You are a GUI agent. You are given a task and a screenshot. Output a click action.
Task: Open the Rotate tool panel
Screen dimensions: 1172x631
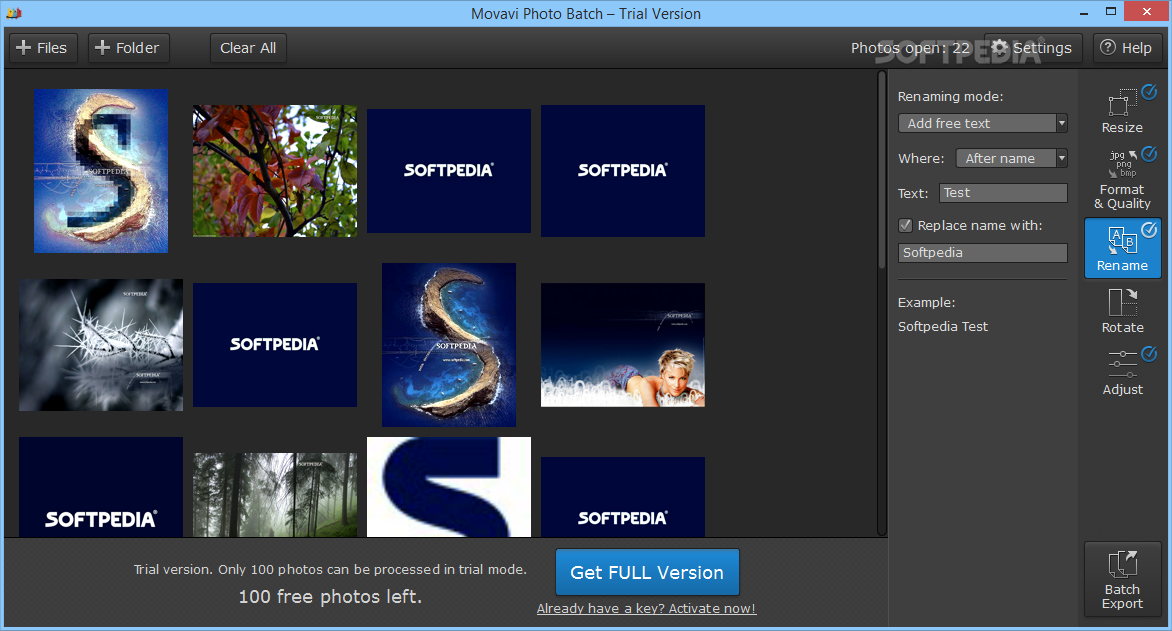(1122, 310)
